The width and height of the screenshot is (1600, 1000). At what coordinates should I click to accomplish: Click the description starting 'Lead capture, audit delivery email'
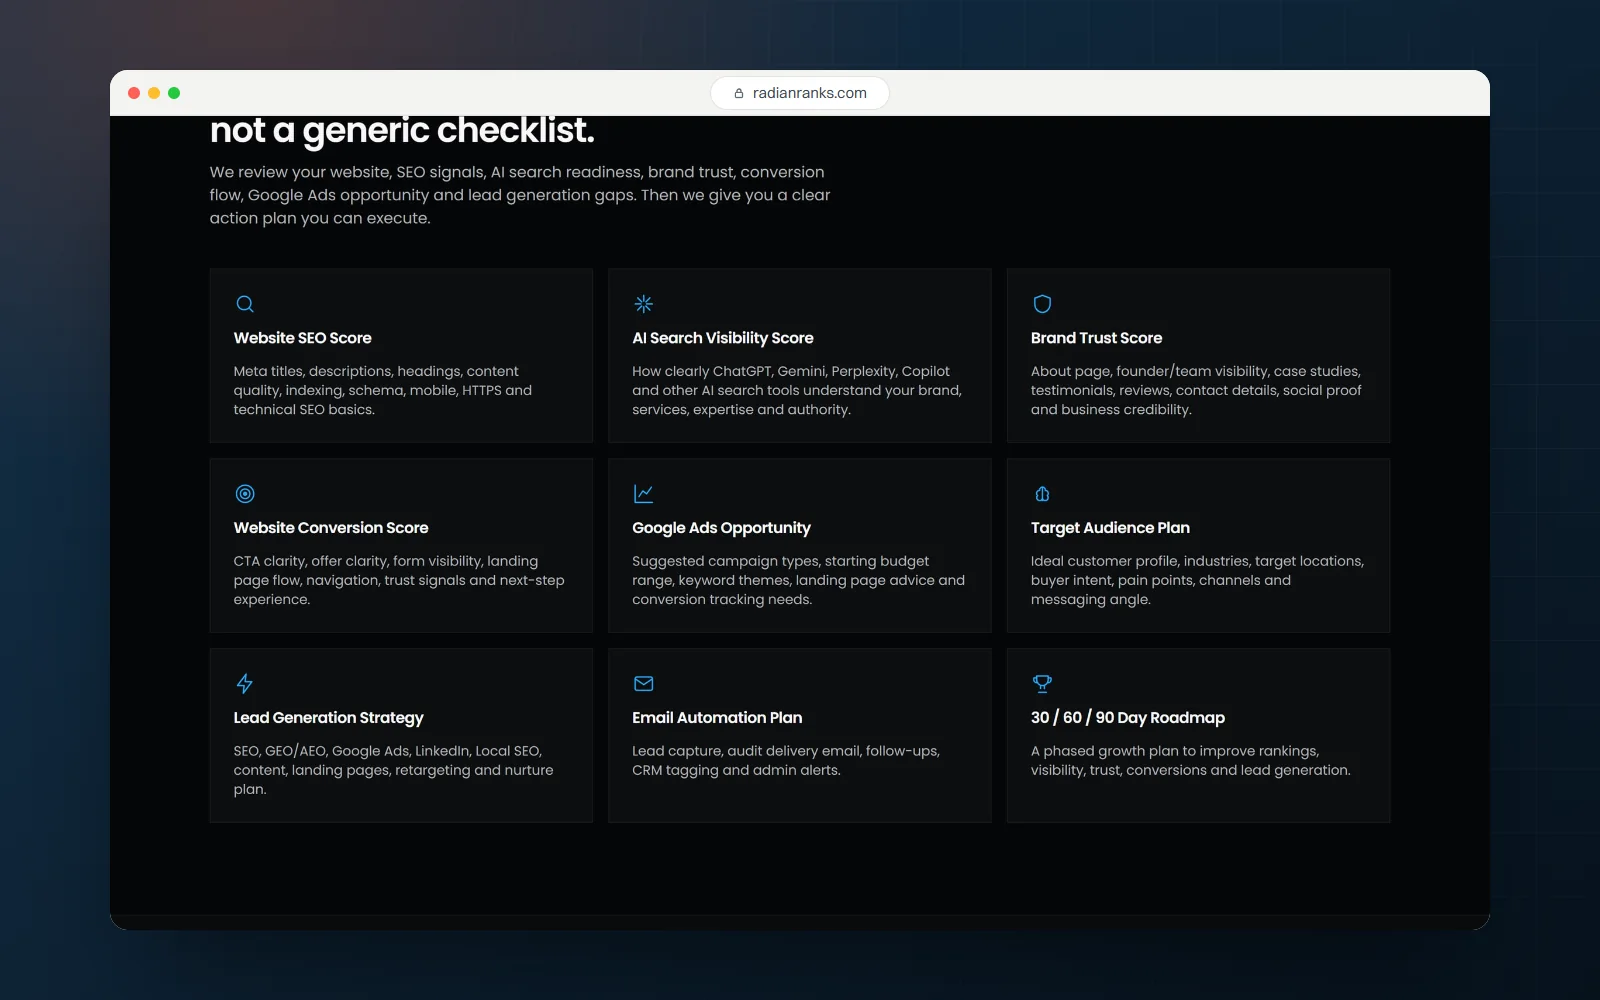point(786,761)
